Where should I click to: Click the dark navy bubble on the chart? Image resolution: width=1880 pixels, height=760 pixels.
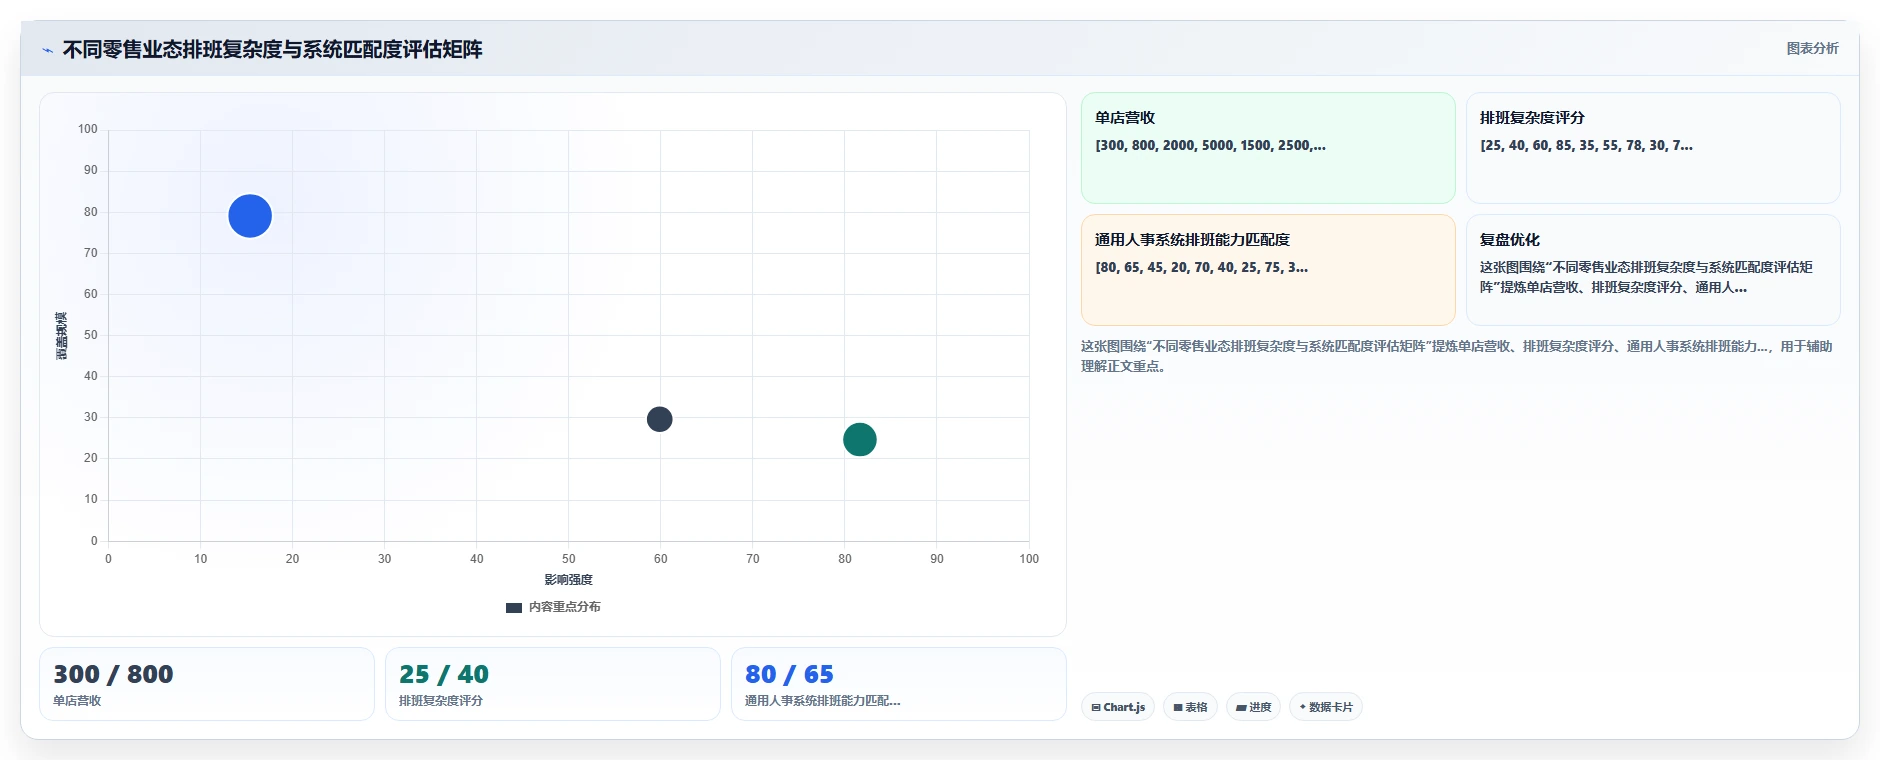(659, 419)
